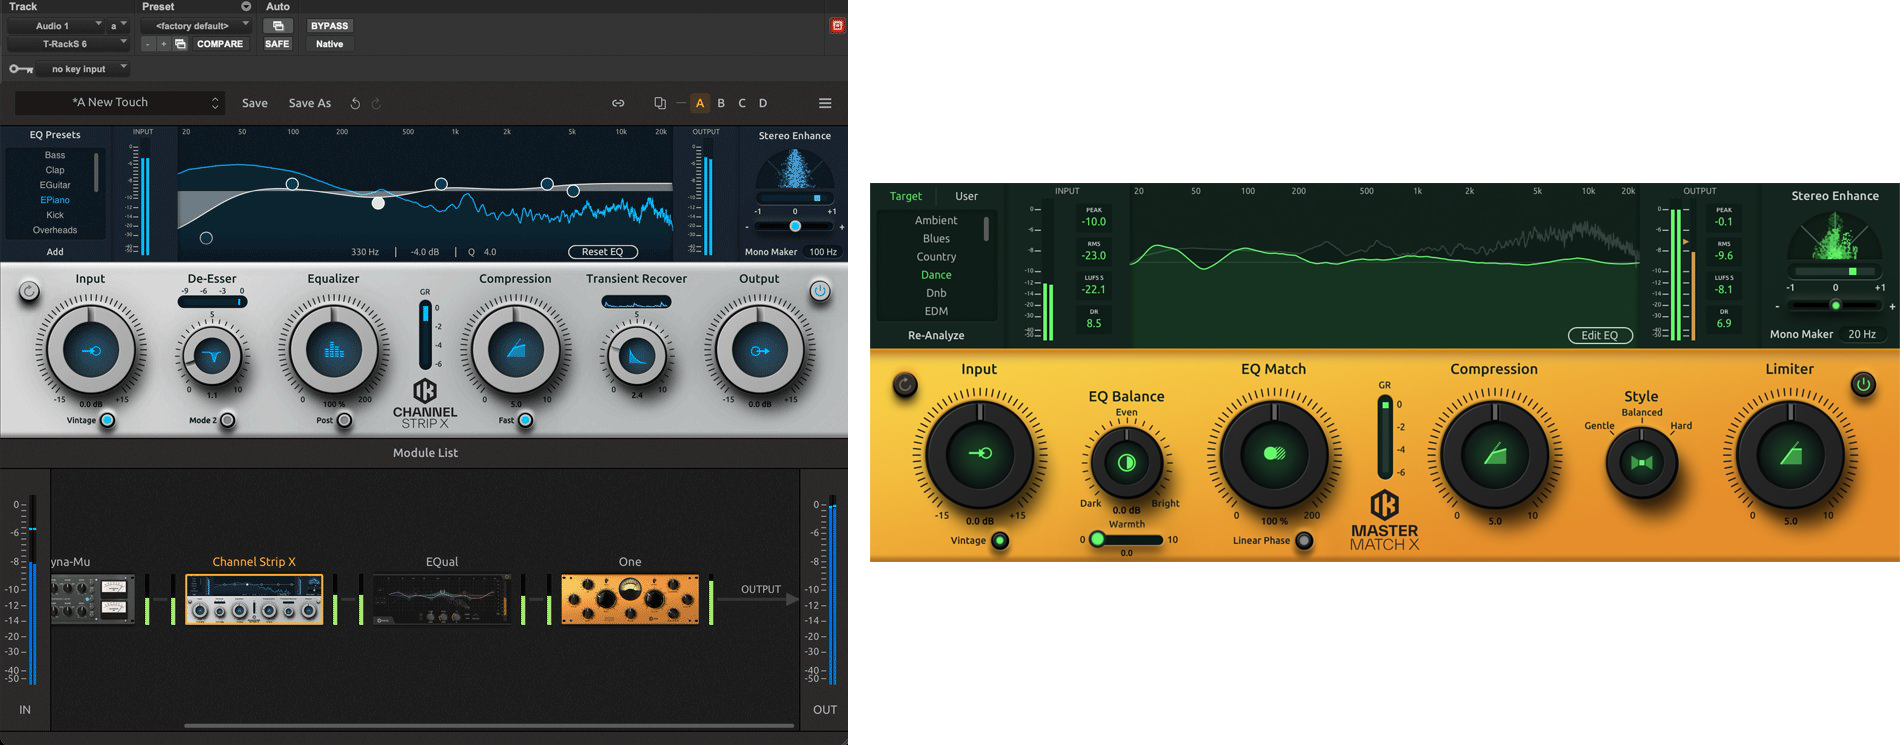
Task: Click the chain link icon in preset bar
Action: (x=618, y=103)
